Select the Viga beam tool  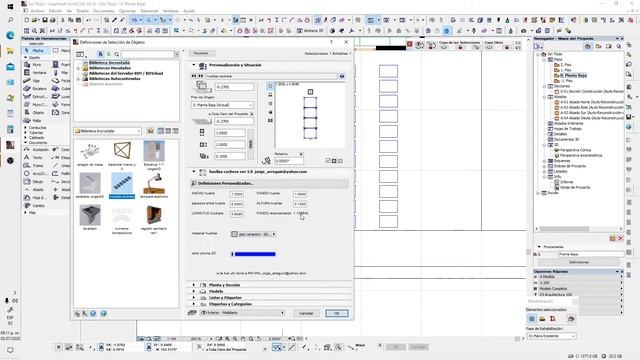pyautogui.click(x=33, y=81)
